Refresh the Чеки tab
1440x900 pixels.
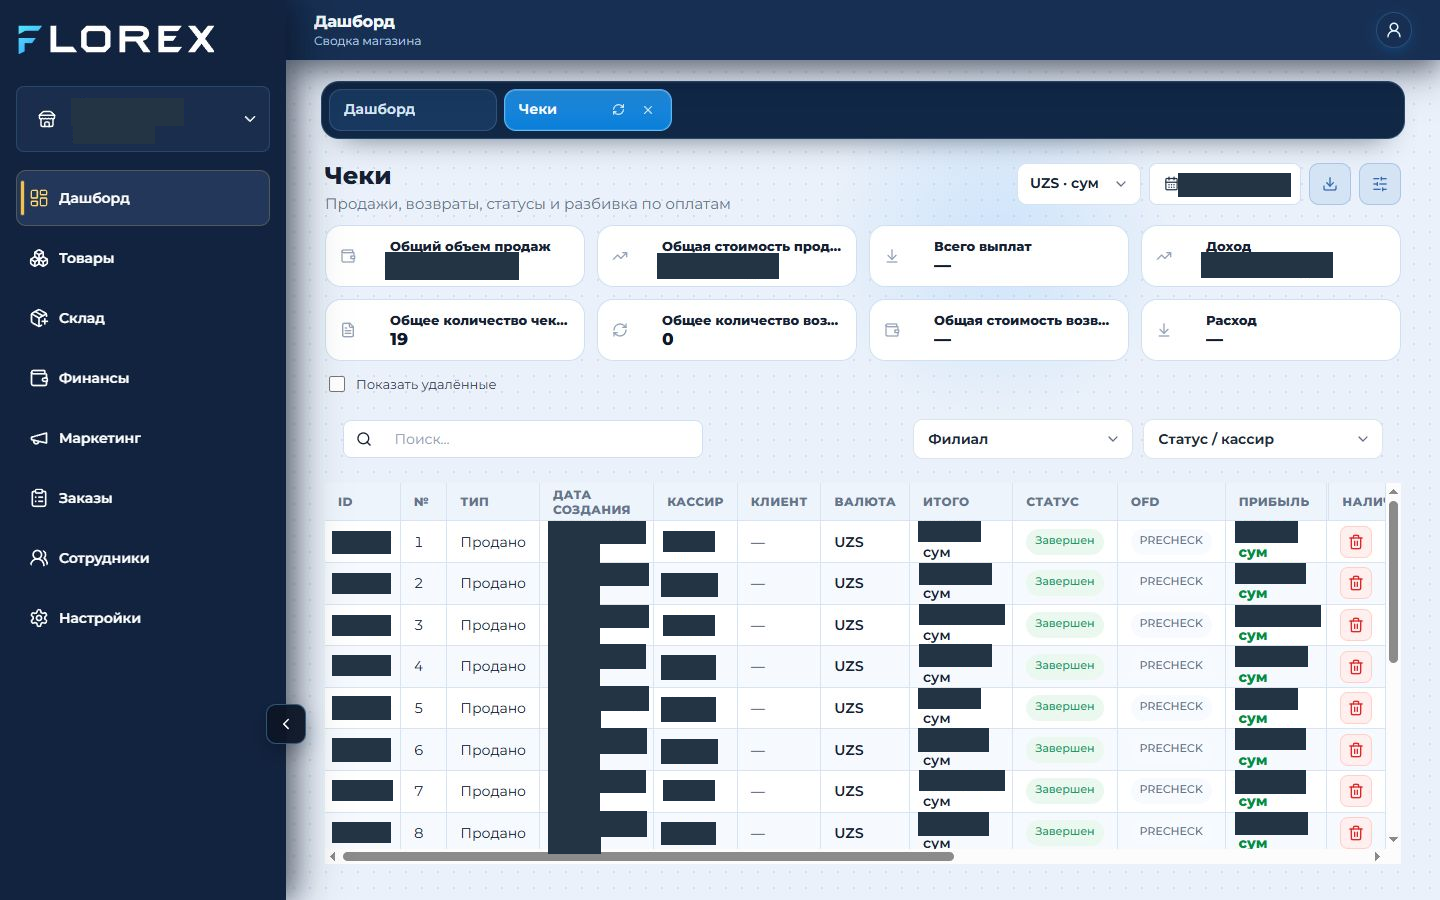(x=618, y=110)
